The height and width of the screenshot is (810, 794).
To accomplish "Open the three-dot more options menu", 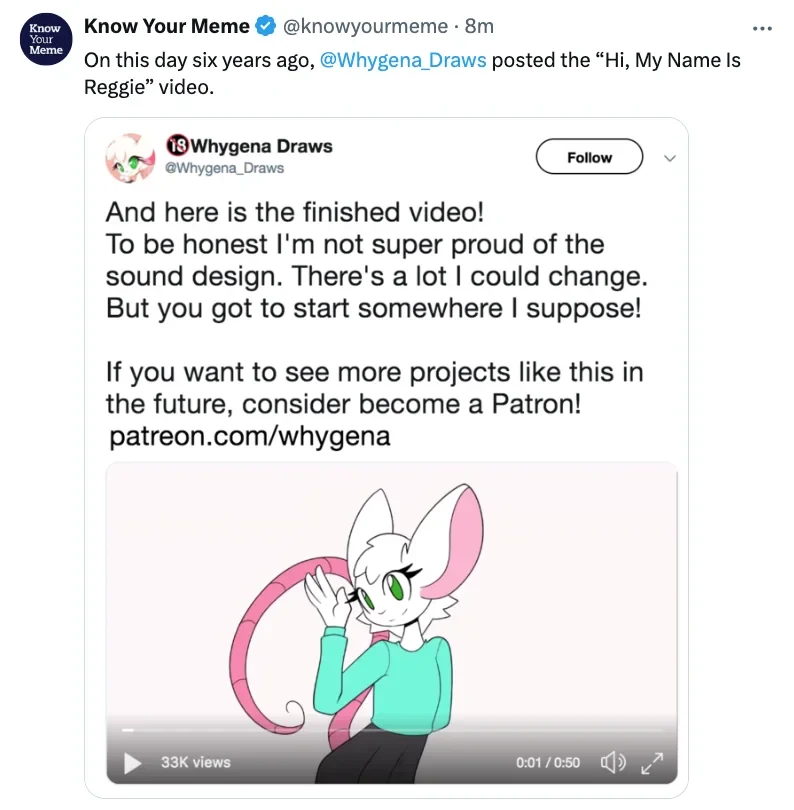I will point(762,28).
